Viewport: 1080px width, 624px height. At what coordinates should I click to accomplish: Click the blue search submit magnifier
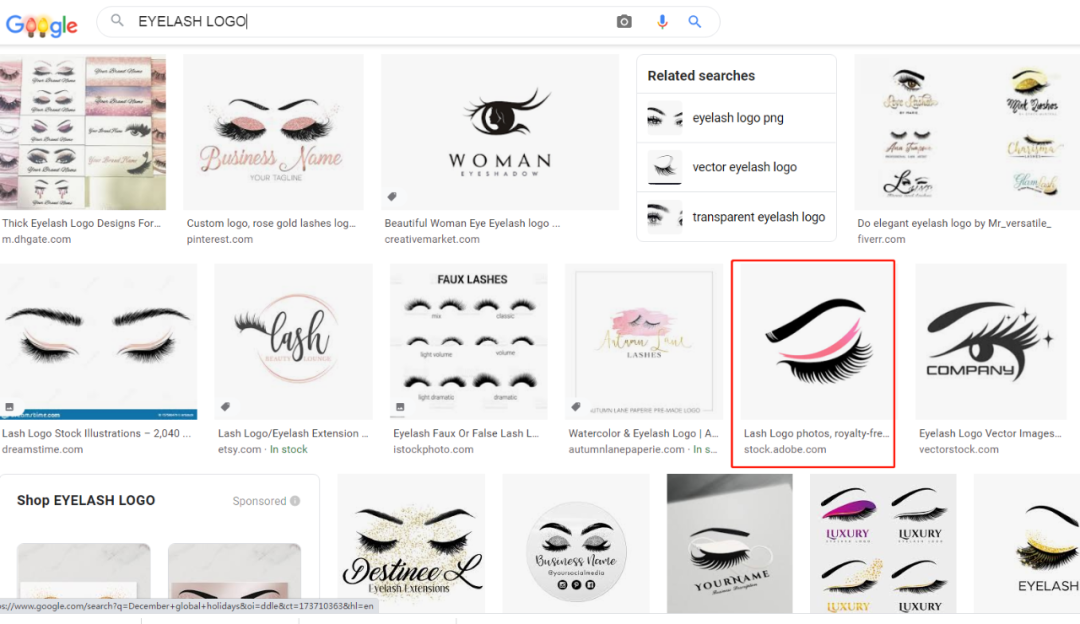[695, 21]
